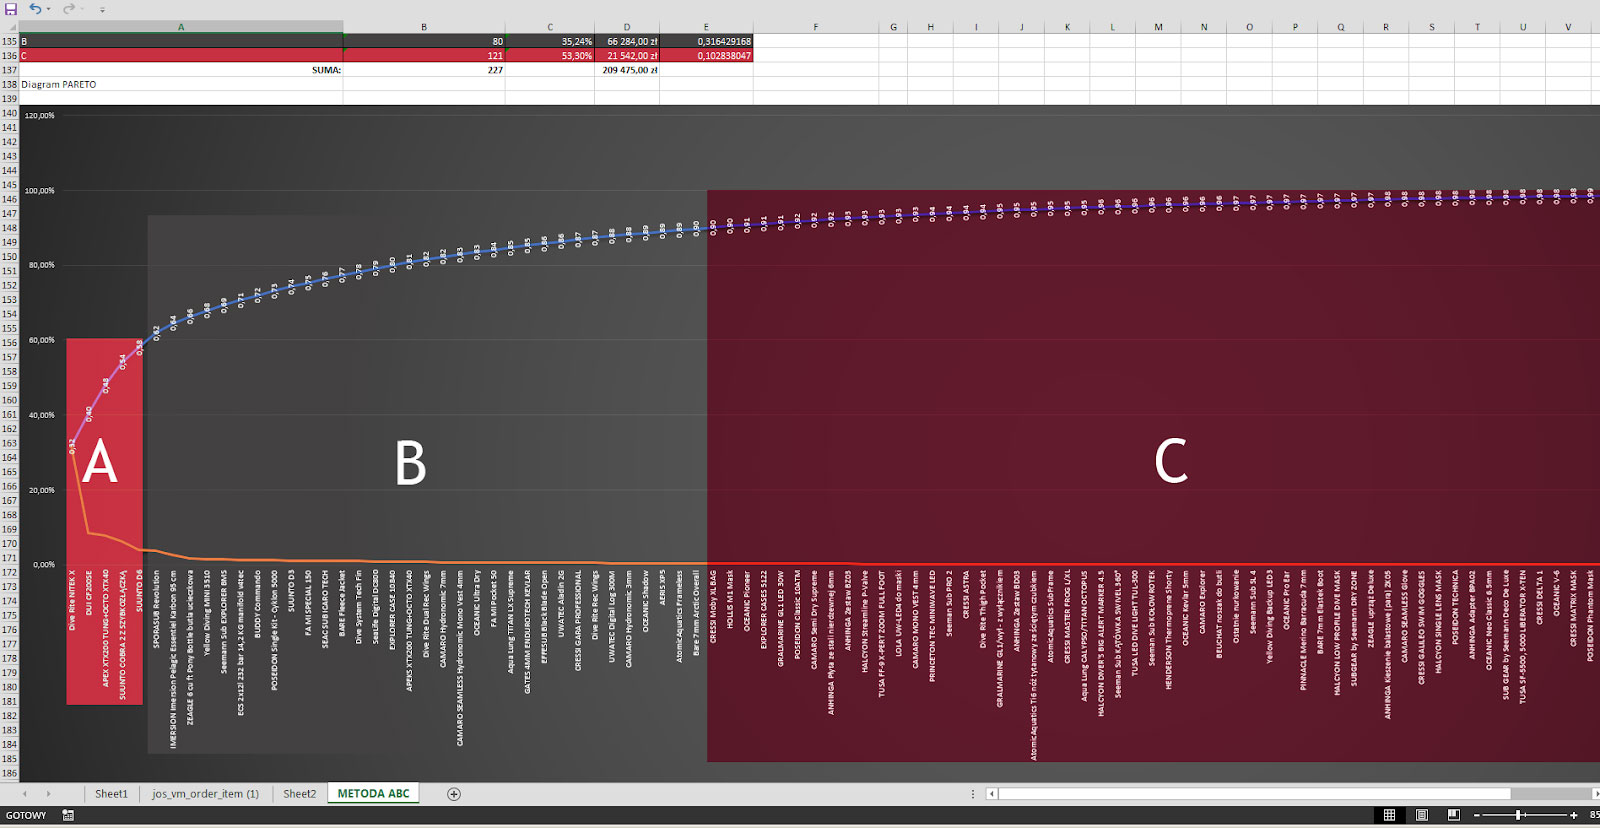Click the large 'A' label on the chart
The image size is (1600, 828).
[100, 462]
